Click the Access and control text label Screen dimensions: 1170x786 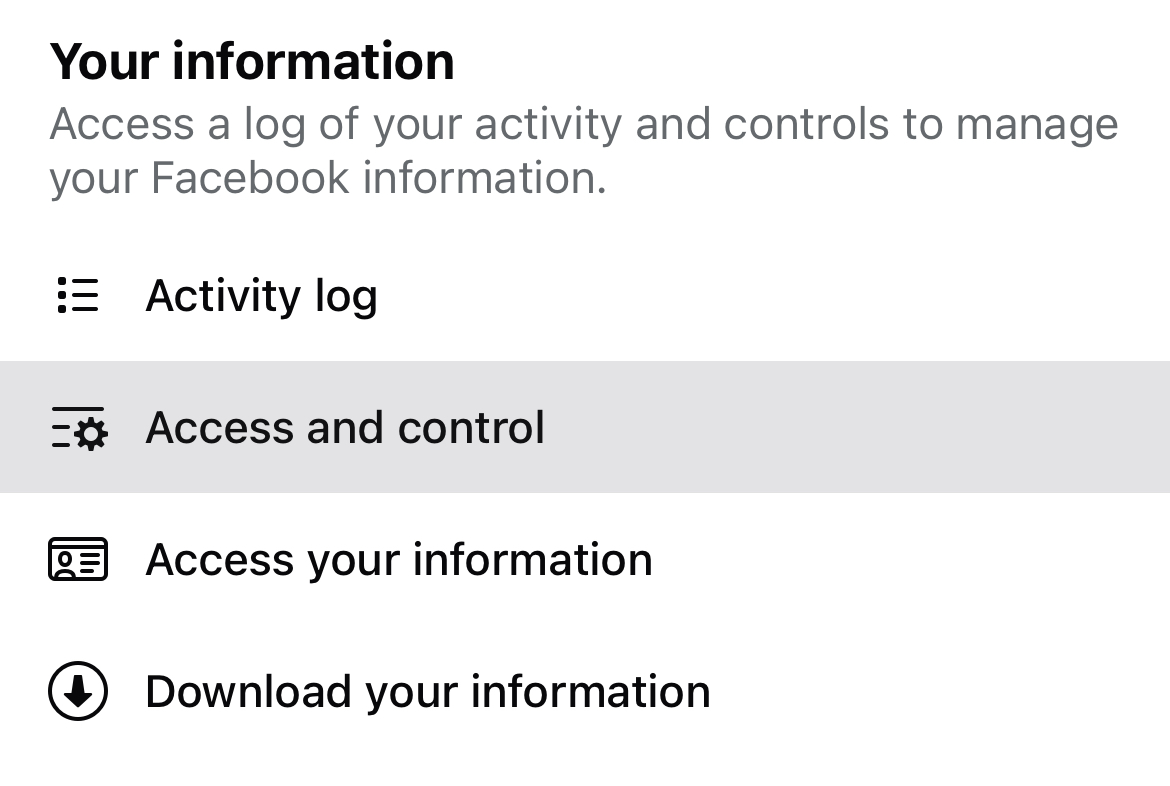[345, 427]
